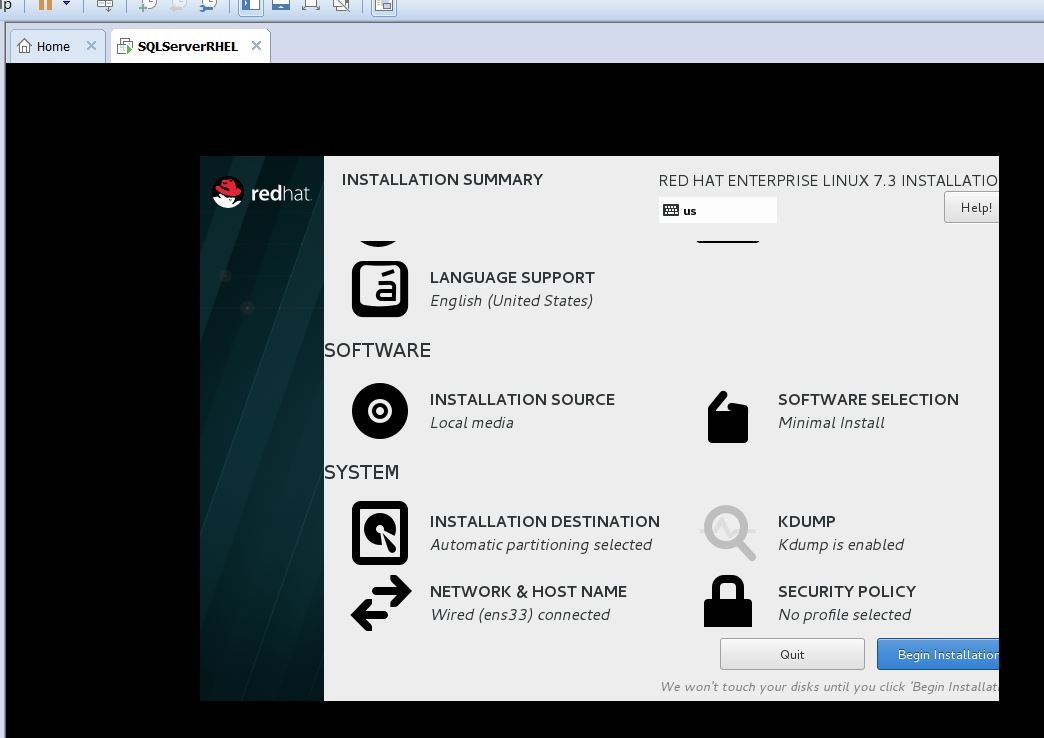Close the Home tab
1044x738 pixels.
pyautogui.click(x=91, y=45)
